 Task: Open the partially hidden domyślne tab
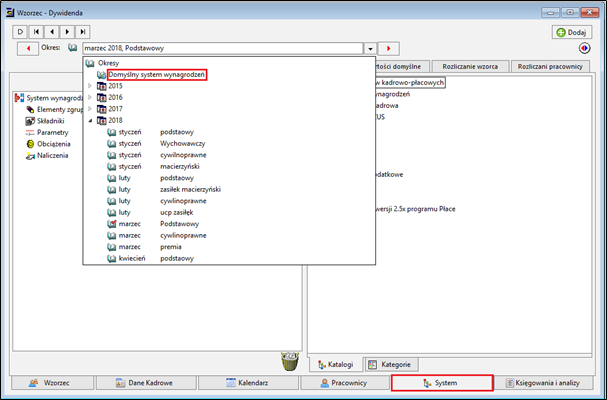click(402, 66)
